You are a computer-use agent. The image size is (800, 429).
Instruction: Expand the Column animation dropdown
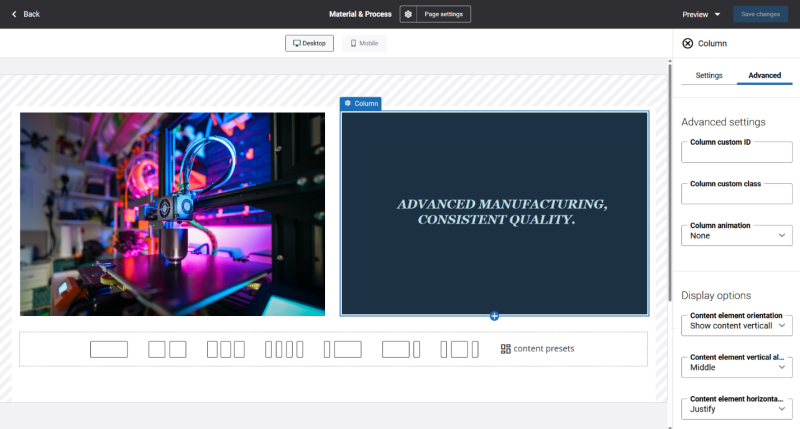click(736, 236)
